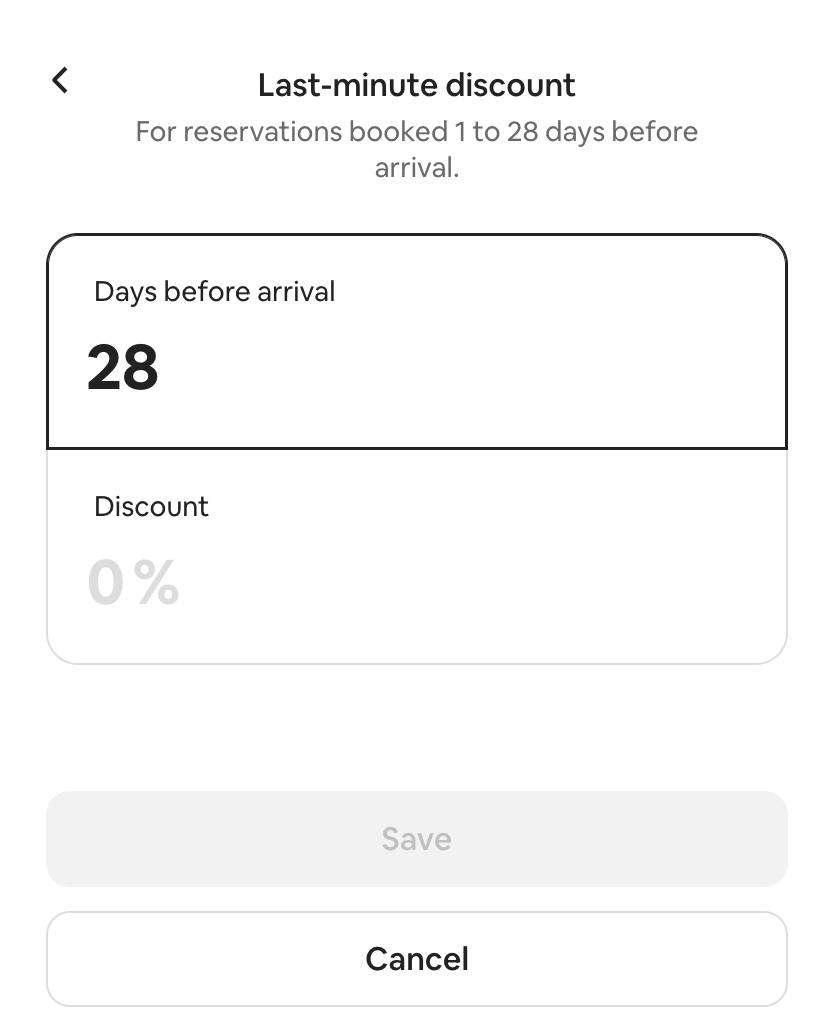Click the 28 value in days field
This screenshot has width=834, height=1028.
[x=123, y=368]
